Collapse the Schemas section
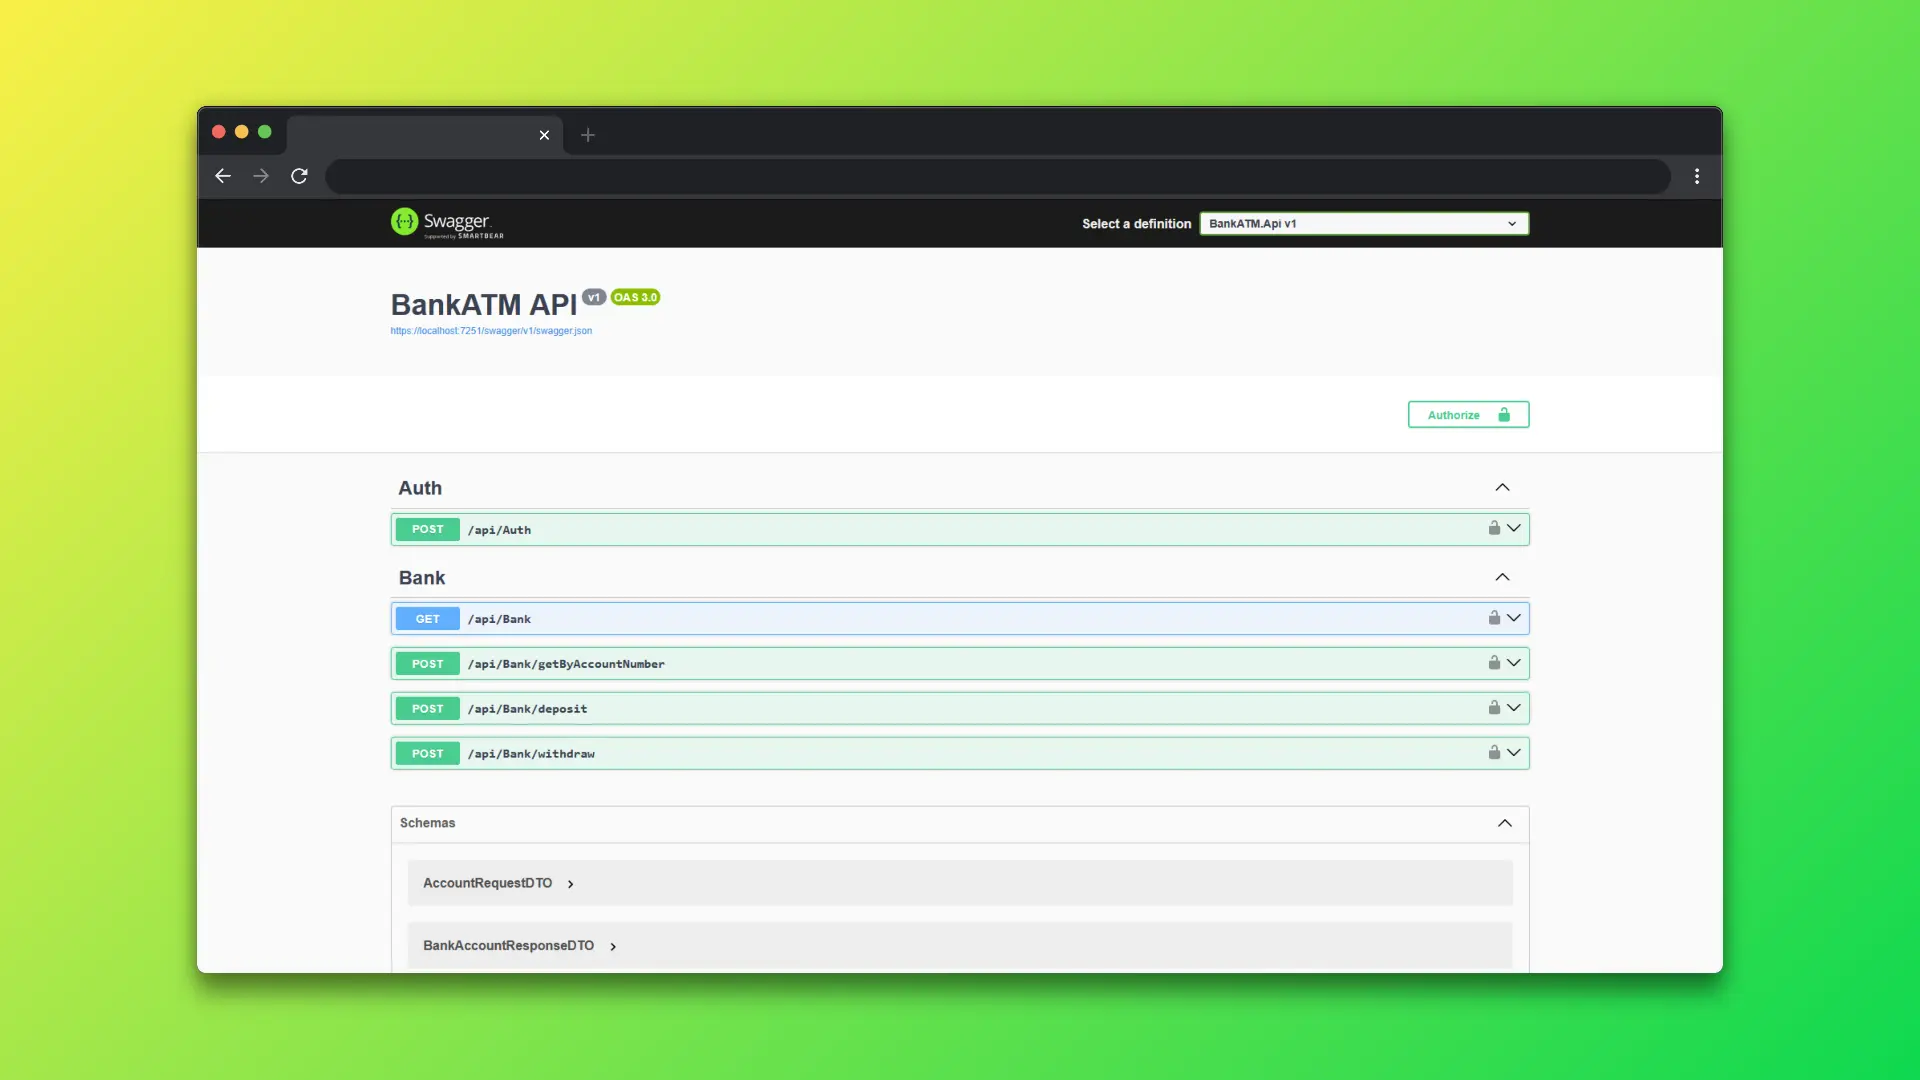This screenshot has height=1080, width=1920. [1504, 823]
